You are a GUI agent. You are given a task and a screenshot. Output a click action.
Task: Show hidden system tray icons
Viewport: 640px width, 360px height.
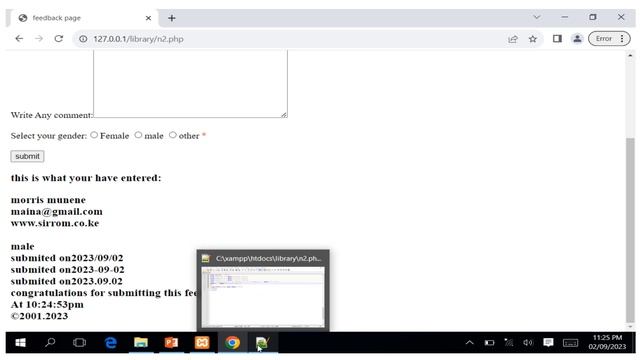tap(470, 342)
